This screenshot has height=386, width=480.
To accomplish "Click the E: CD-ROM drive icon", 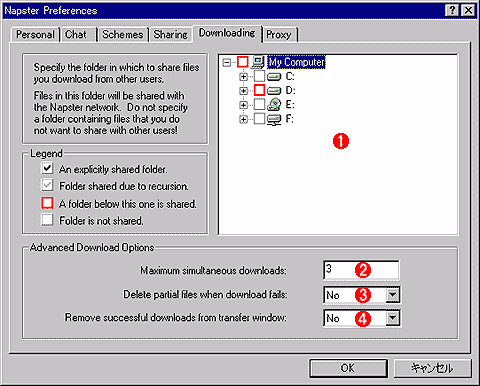I will coord(274,105).
